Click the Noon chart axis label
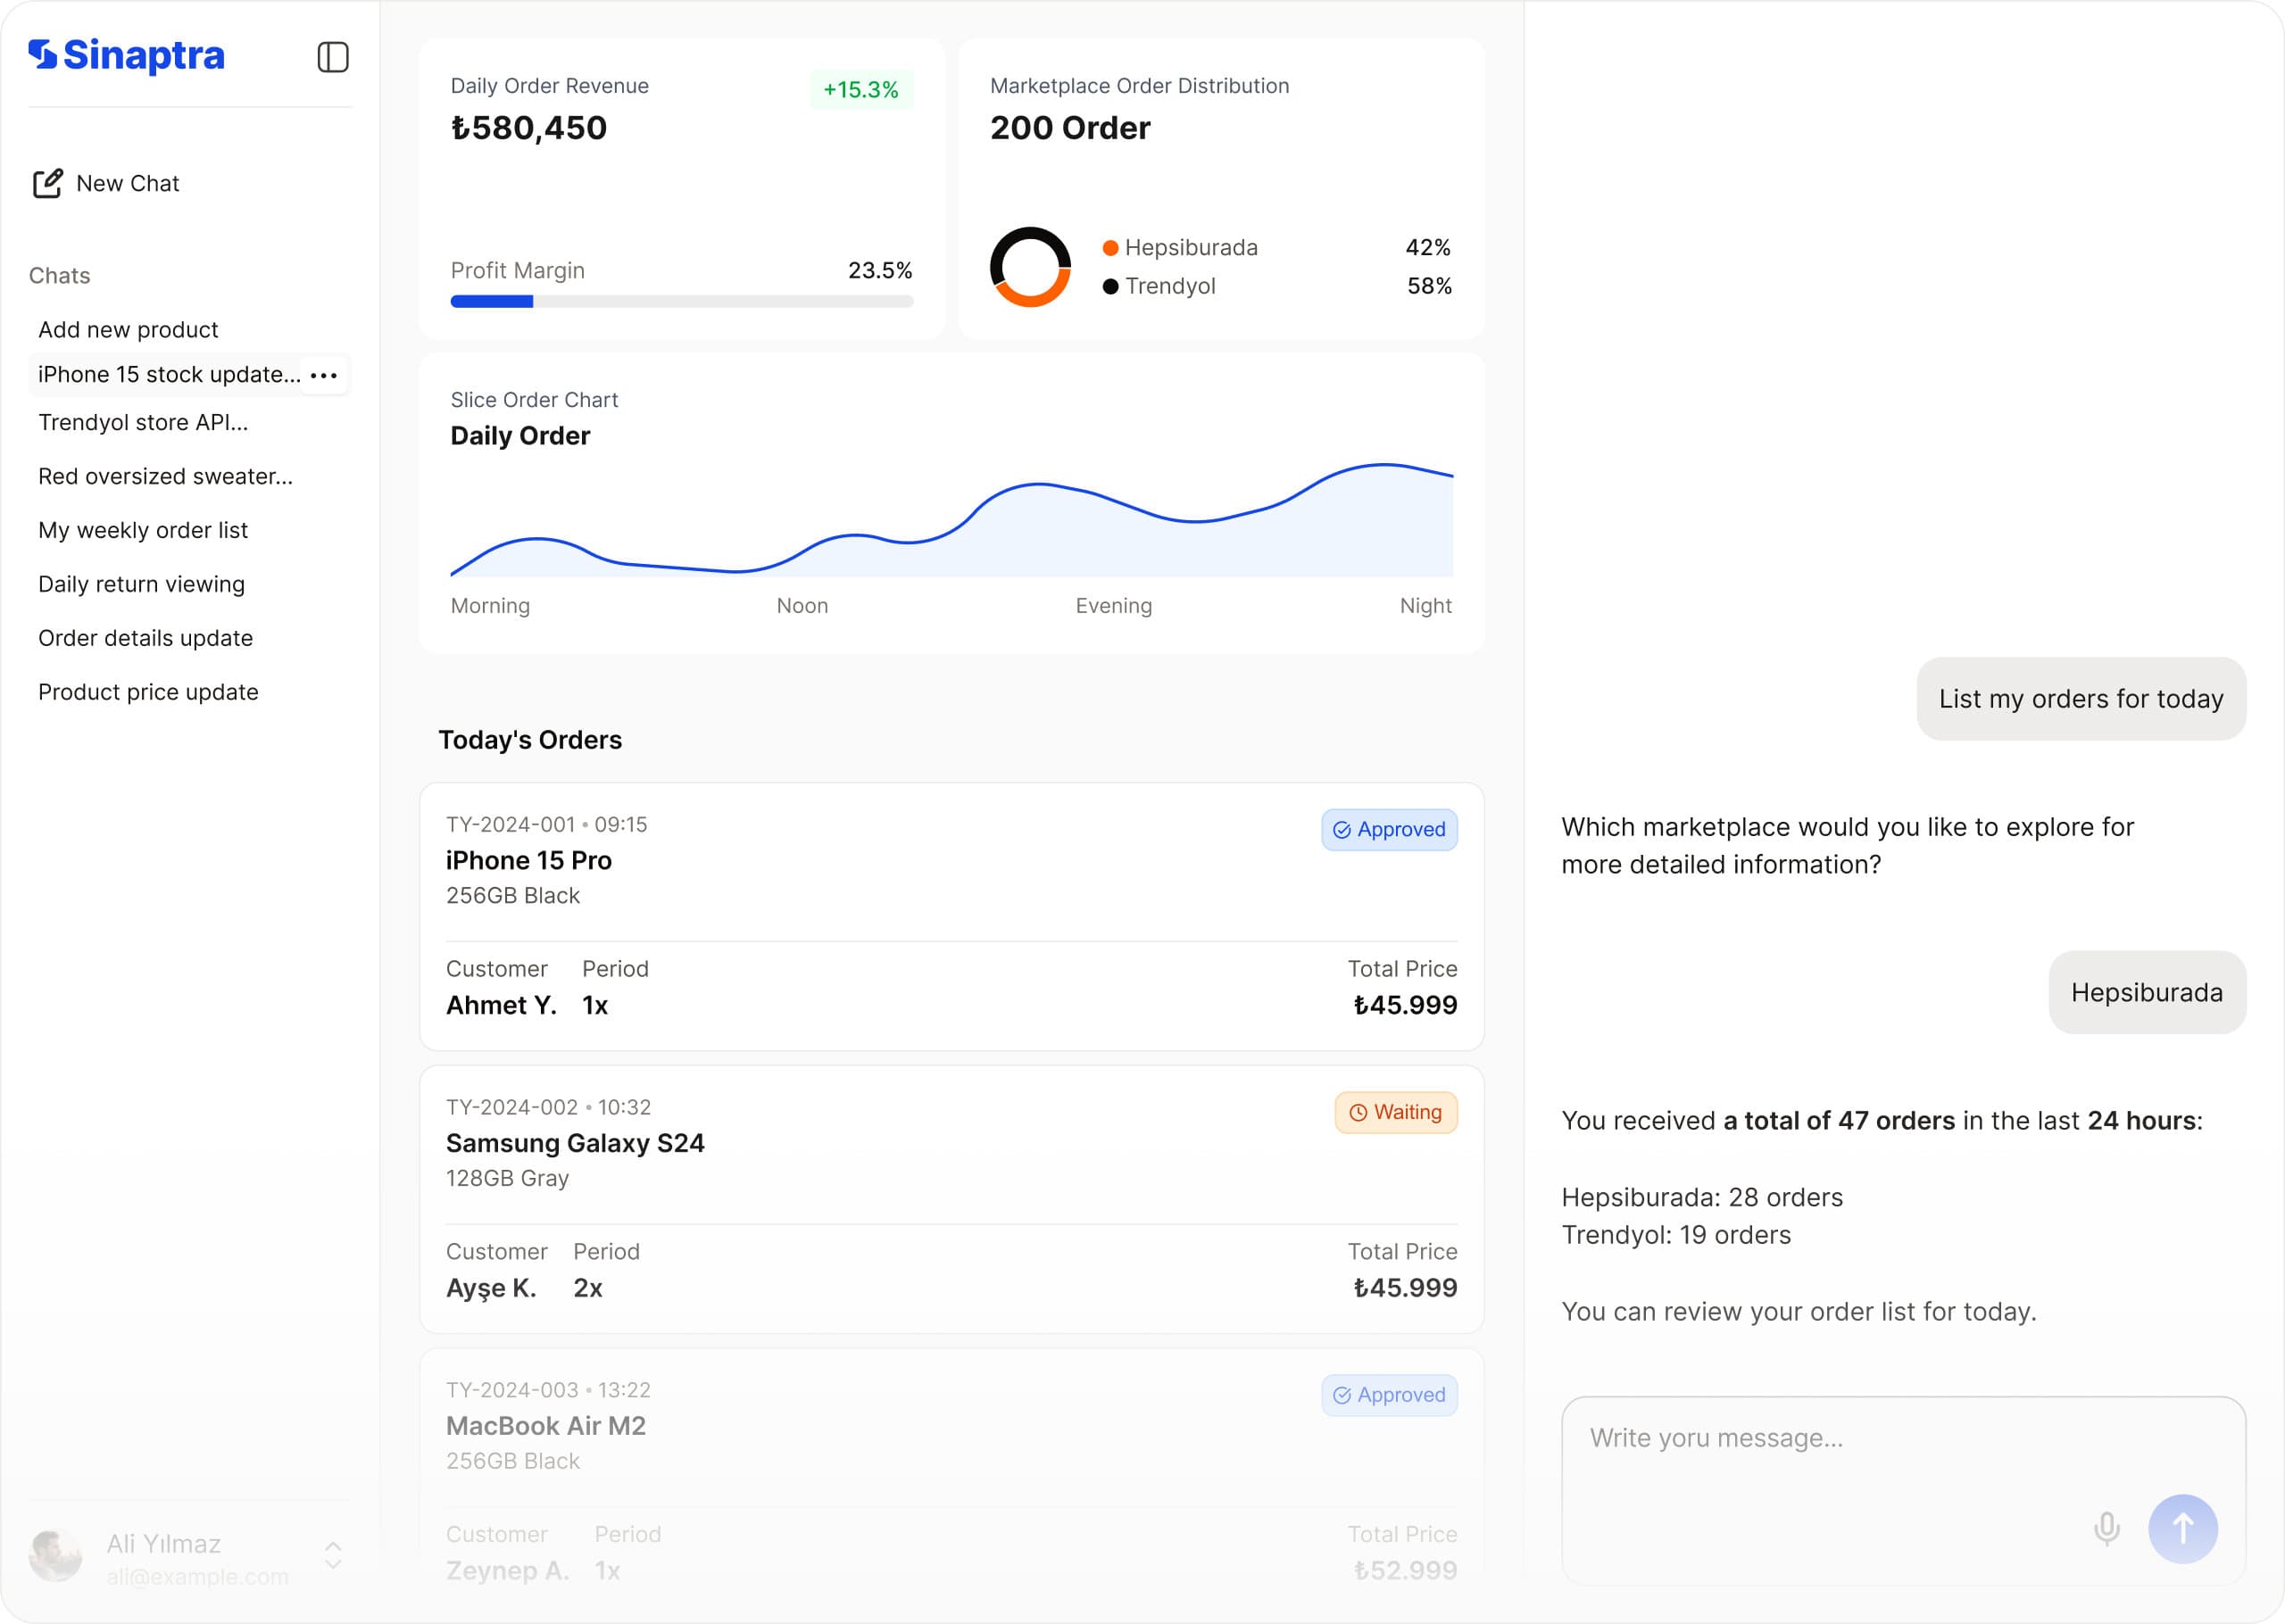This screenshot has width=2285, height=1624. coord(802,606)
